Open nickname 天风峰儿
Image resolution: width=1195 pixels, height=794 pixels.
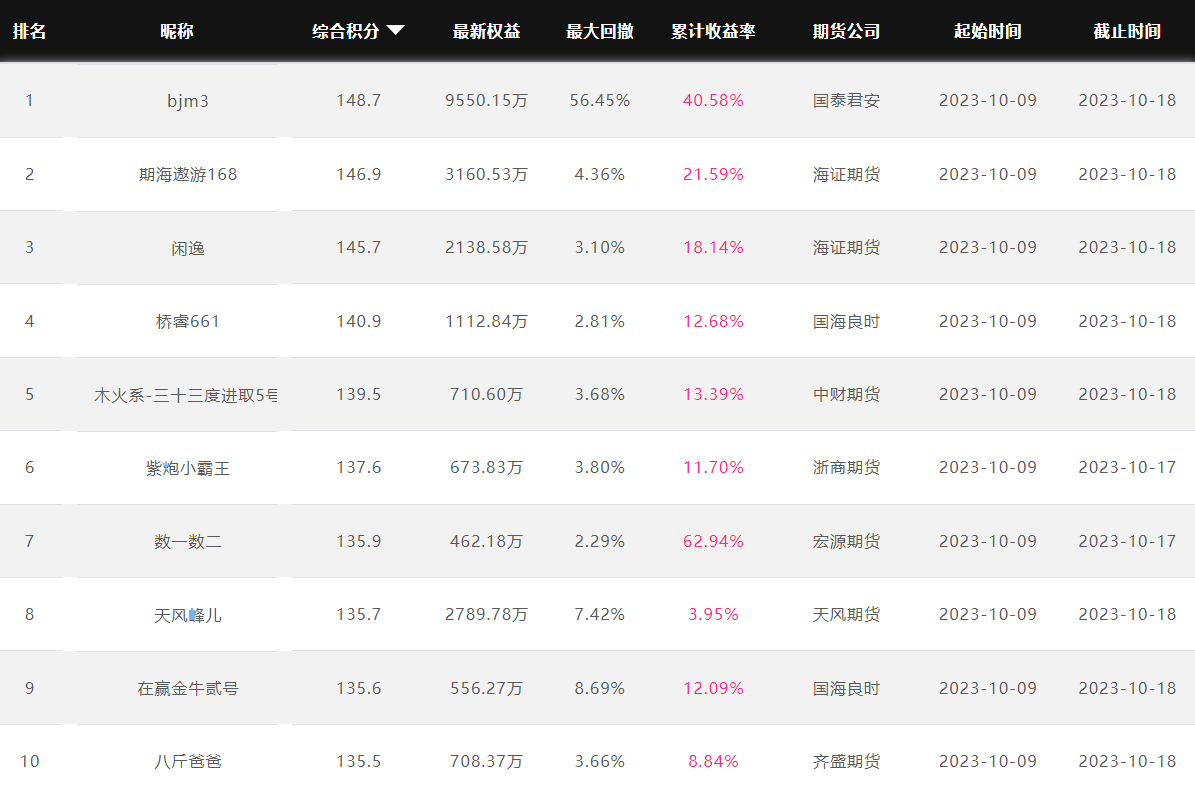(187, 615)
